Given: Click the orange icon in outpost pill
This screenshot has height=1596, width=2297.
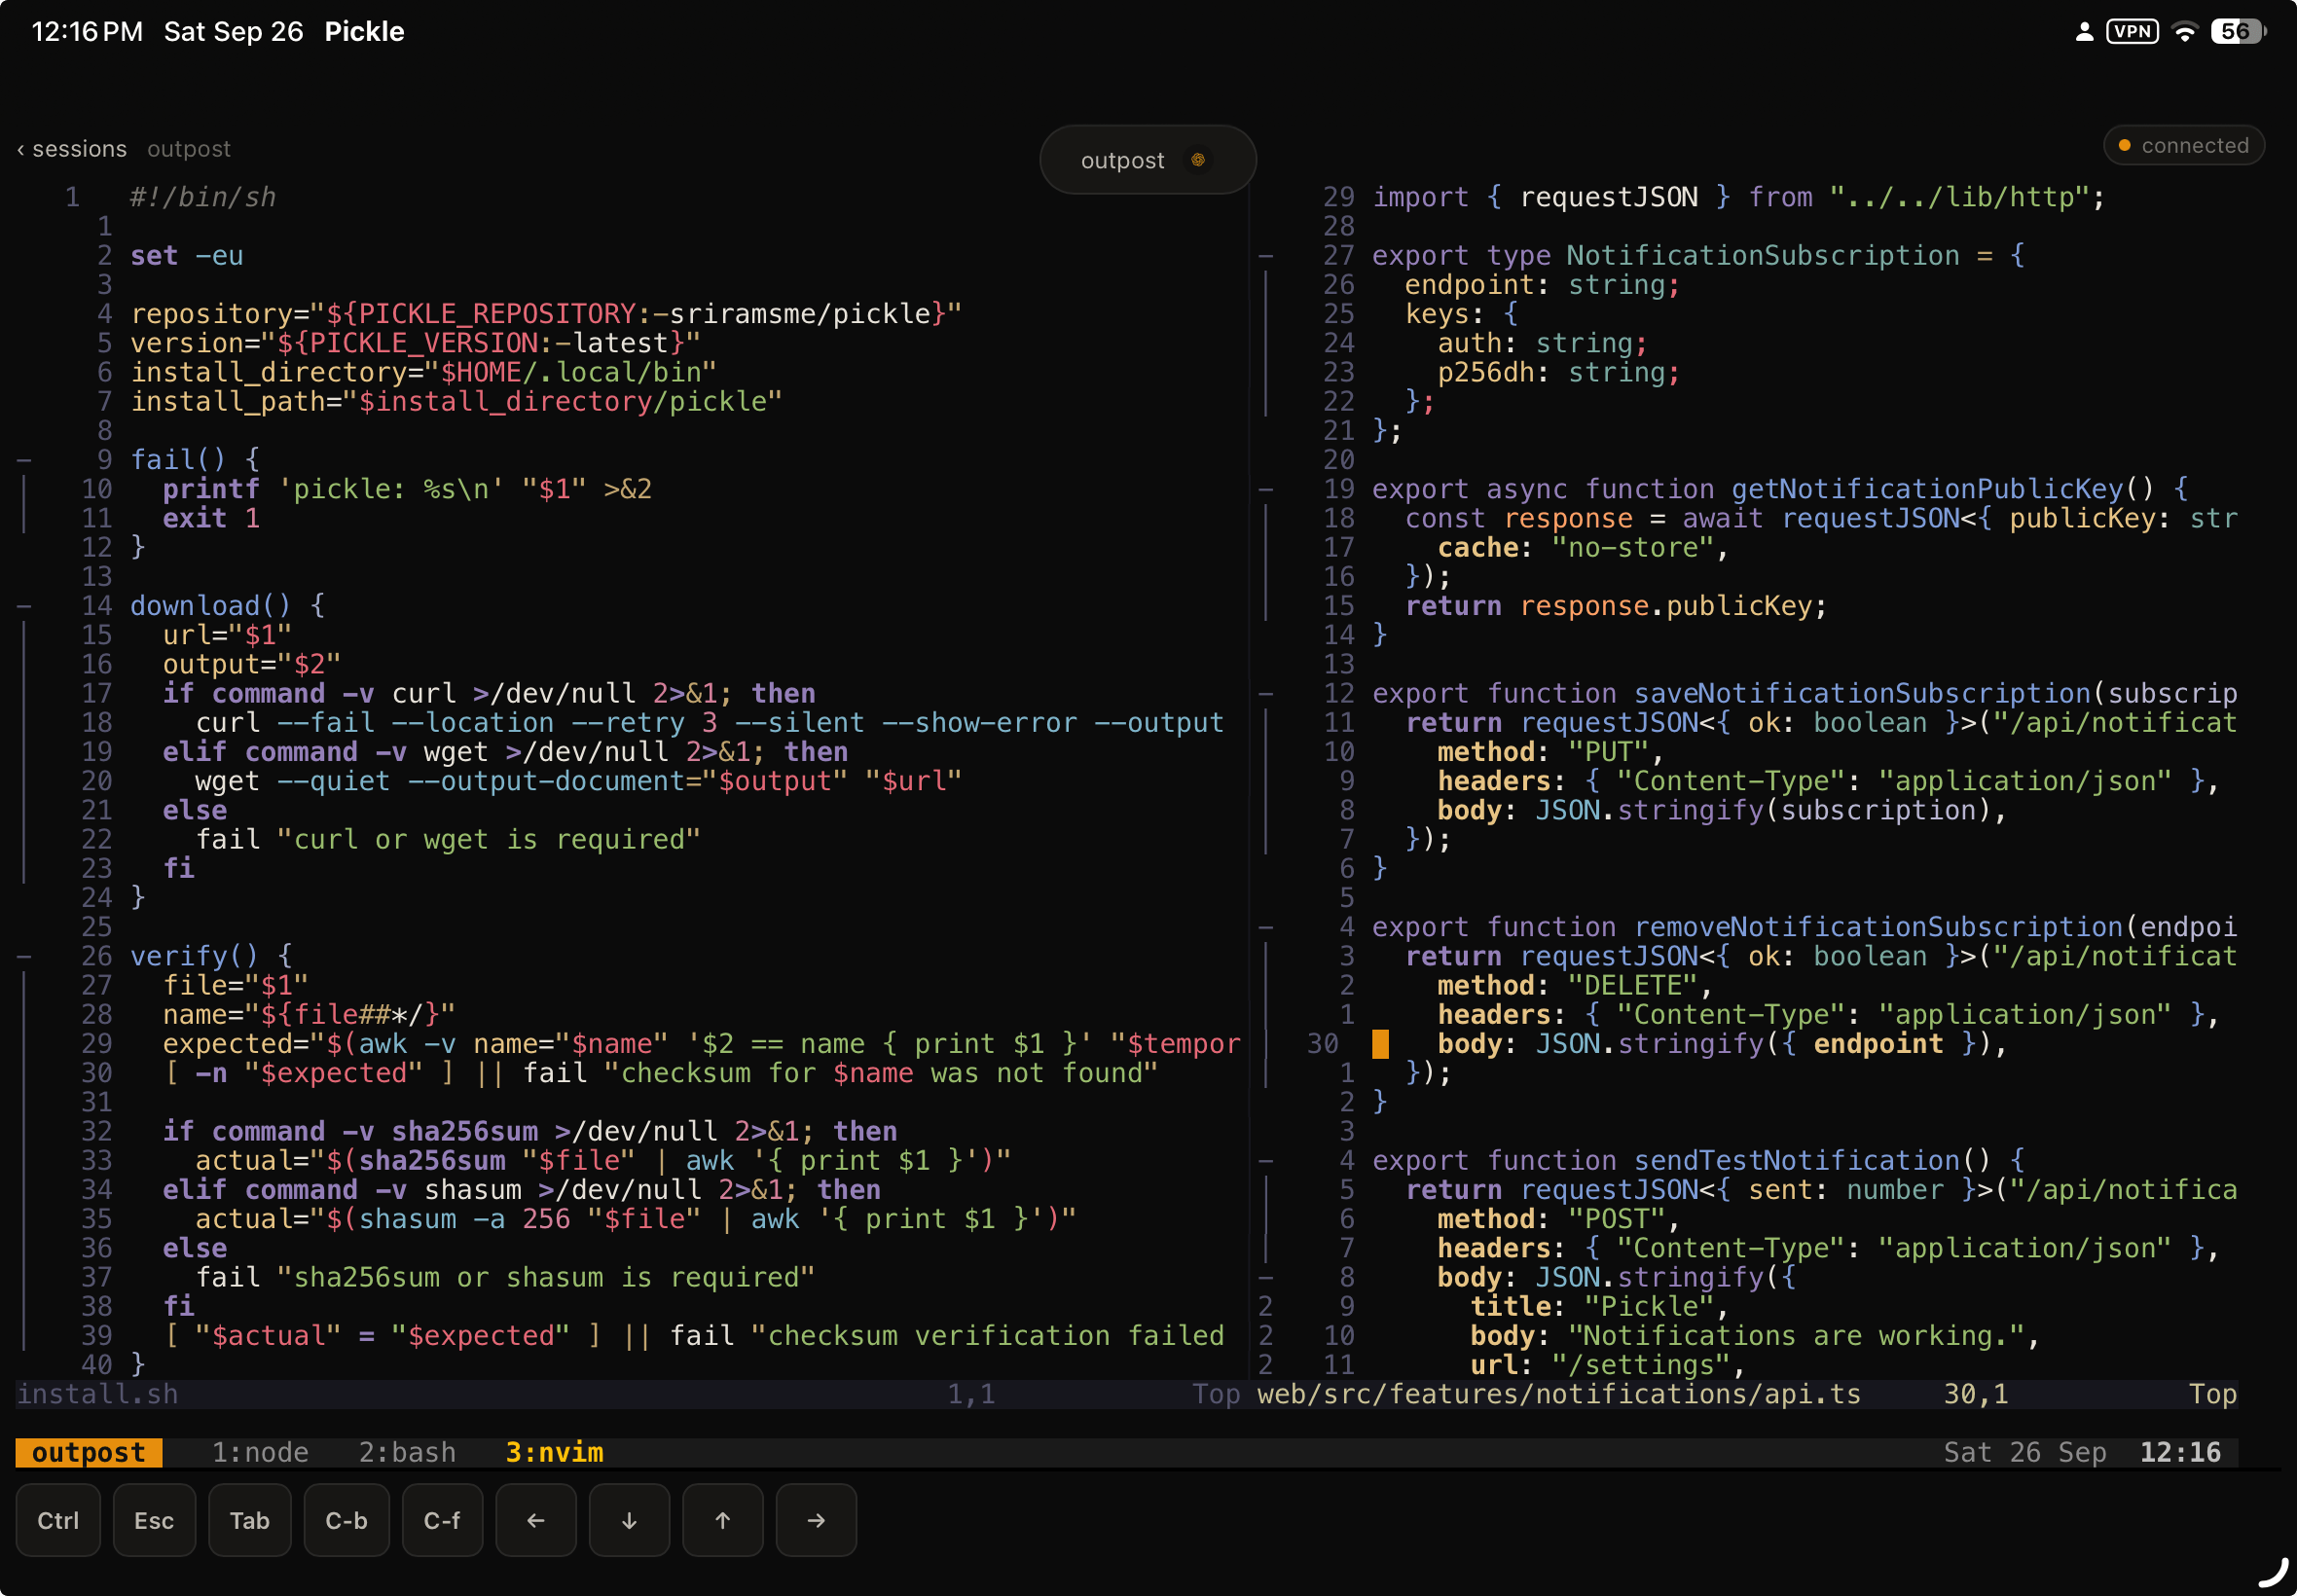Looking at the screenshot, I should tap(1197, 160).
